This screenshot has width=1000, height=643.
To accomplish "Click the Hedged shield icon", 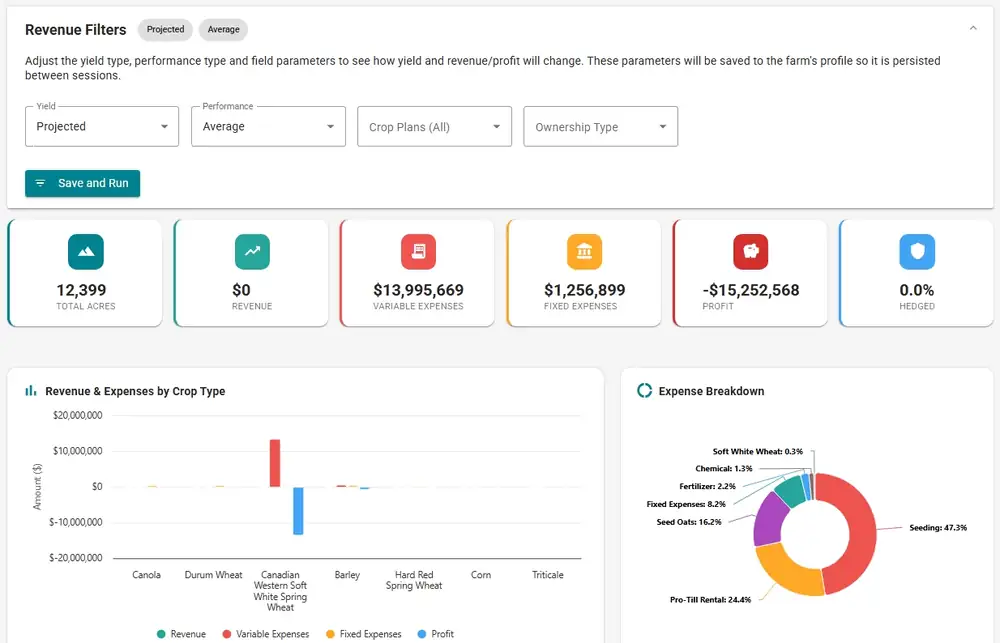I will (x=917, y=251).
